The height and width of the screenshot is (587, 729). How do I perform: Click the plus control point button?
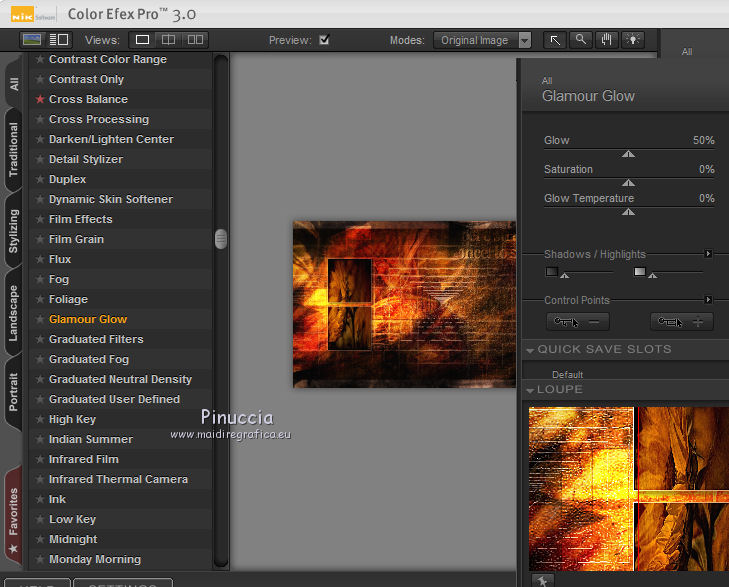coord(681,321)
